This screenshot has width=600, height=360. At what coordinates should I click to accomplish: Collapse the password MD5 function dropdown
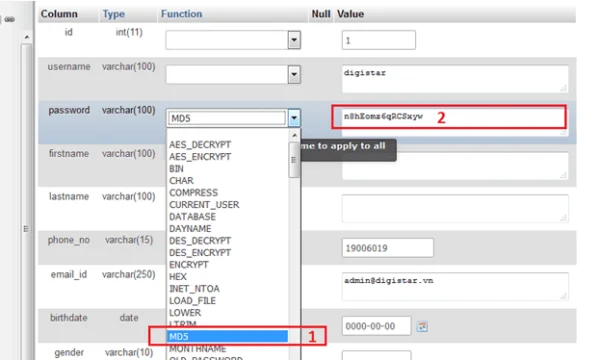pos(294,118)
